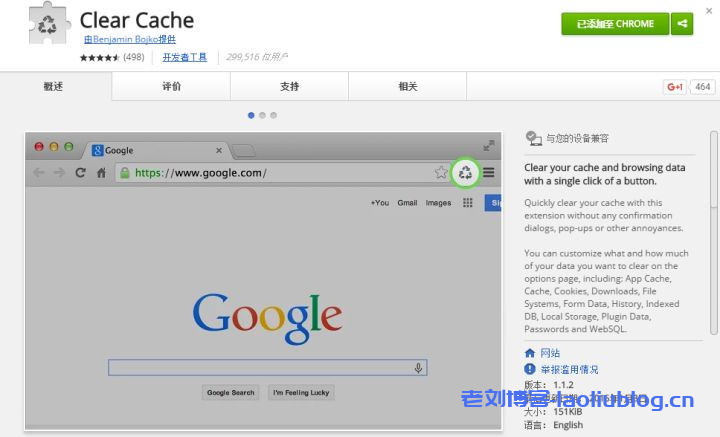
Task: Click the I'm Feeling Lucky button
Action: point(301,392)
